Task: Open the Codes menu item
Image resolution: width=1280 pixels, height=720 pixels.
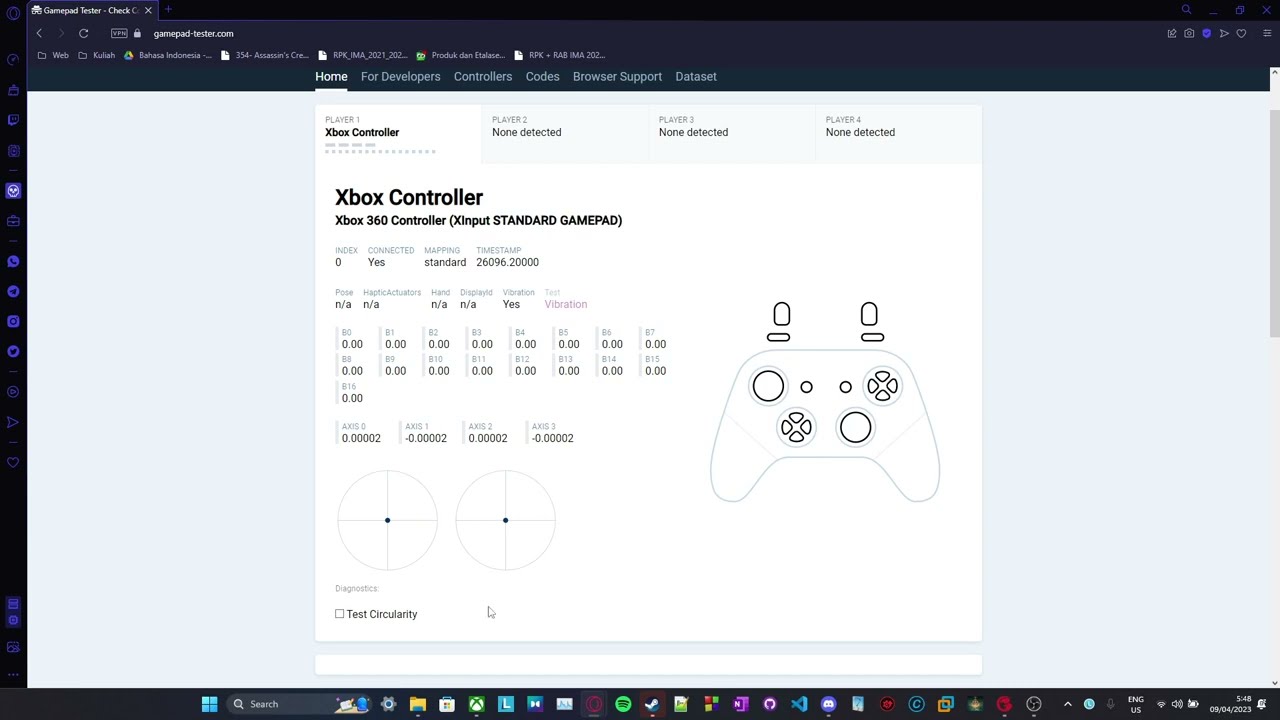Action: pos(542,76)
